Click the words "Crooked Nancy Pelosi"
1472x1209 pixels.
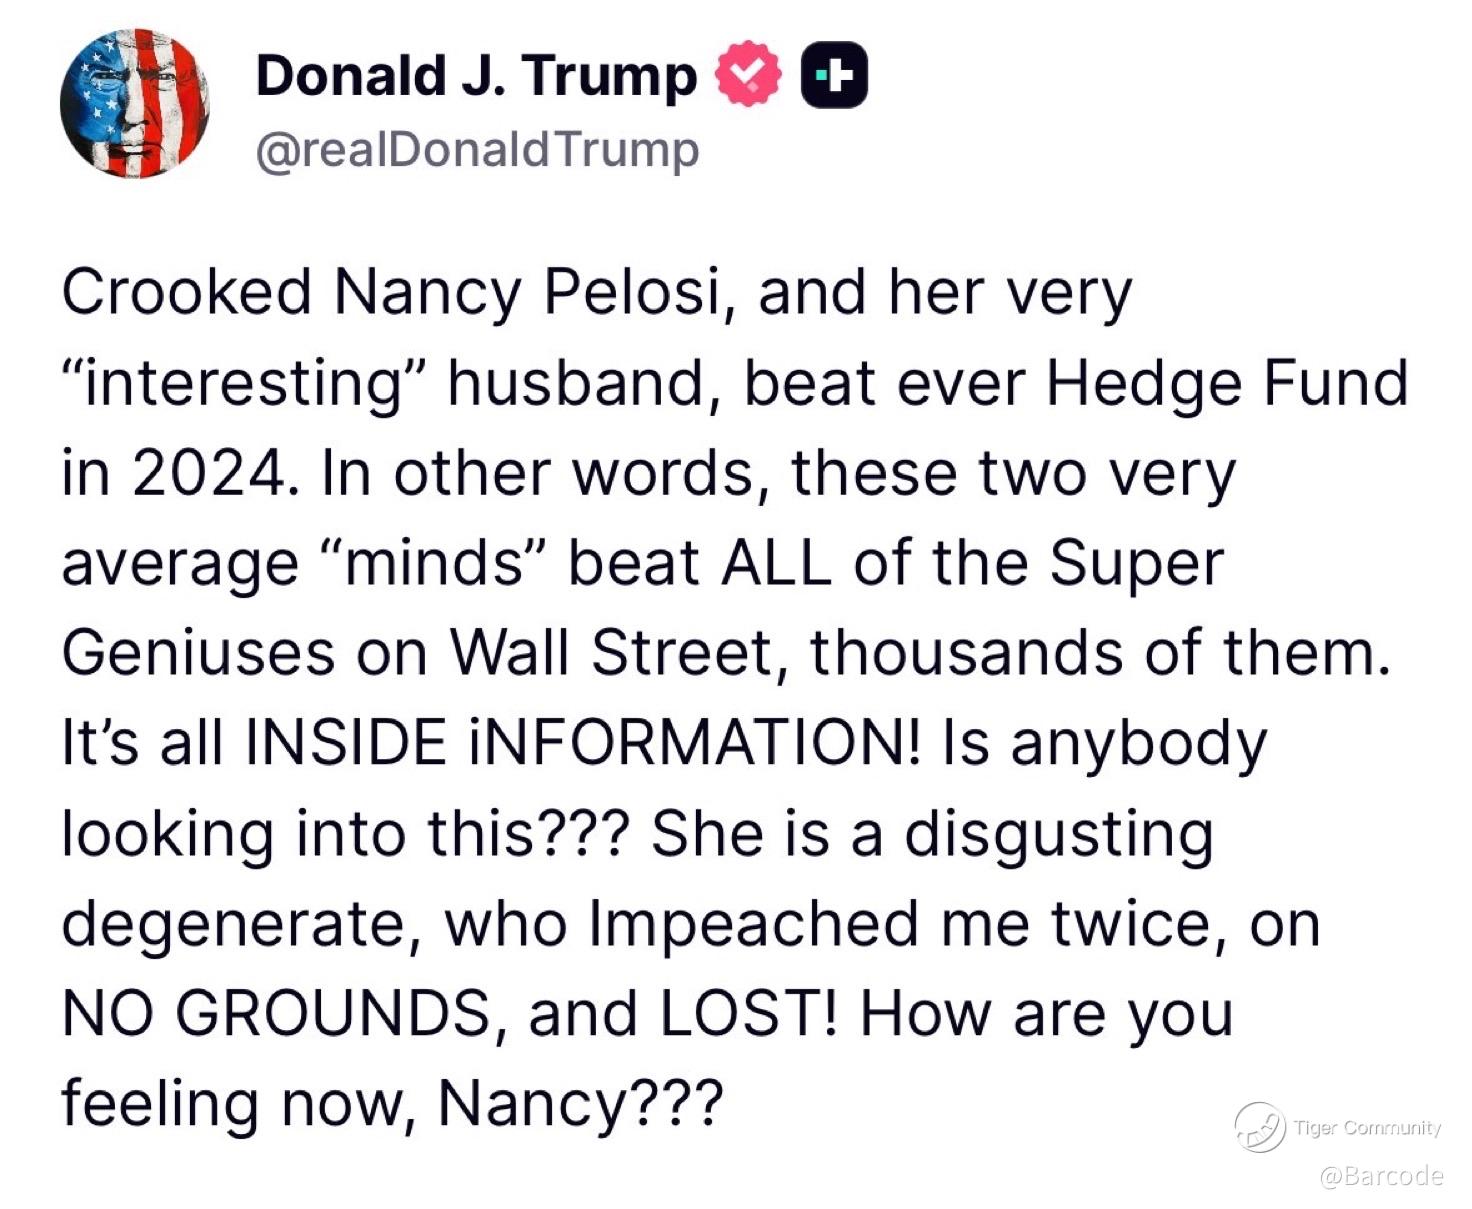point(391,293)
